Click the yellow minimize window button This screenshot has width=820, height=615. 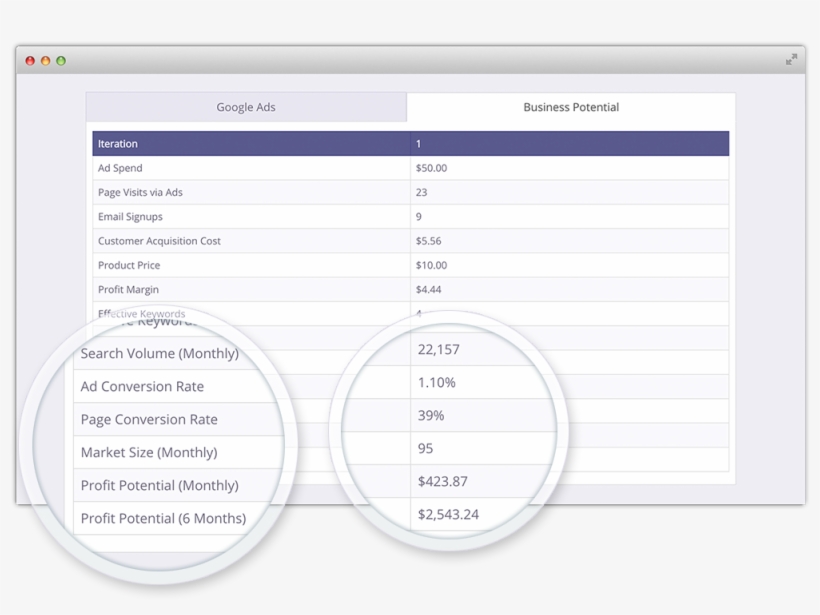[x=45, y=61]
